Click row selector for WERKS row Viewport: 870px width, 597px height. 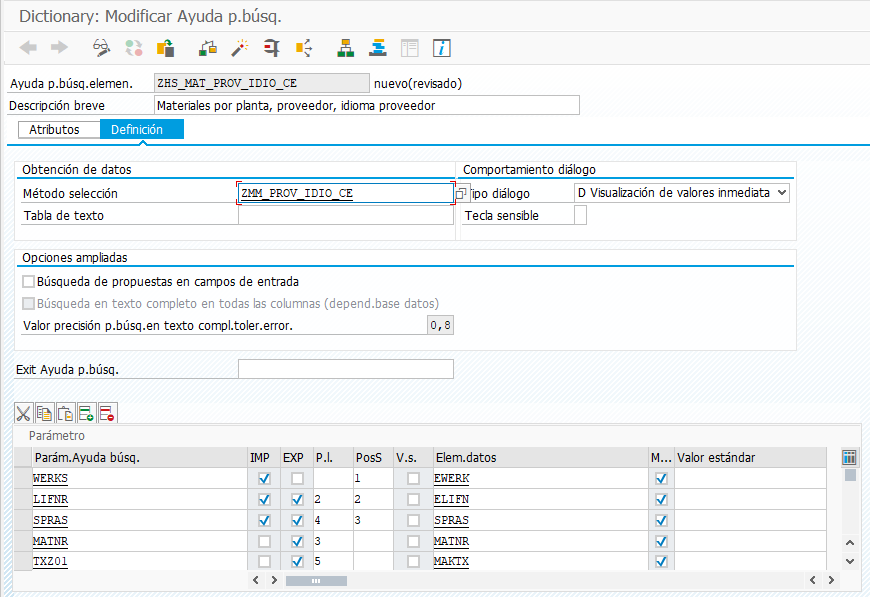23,478
